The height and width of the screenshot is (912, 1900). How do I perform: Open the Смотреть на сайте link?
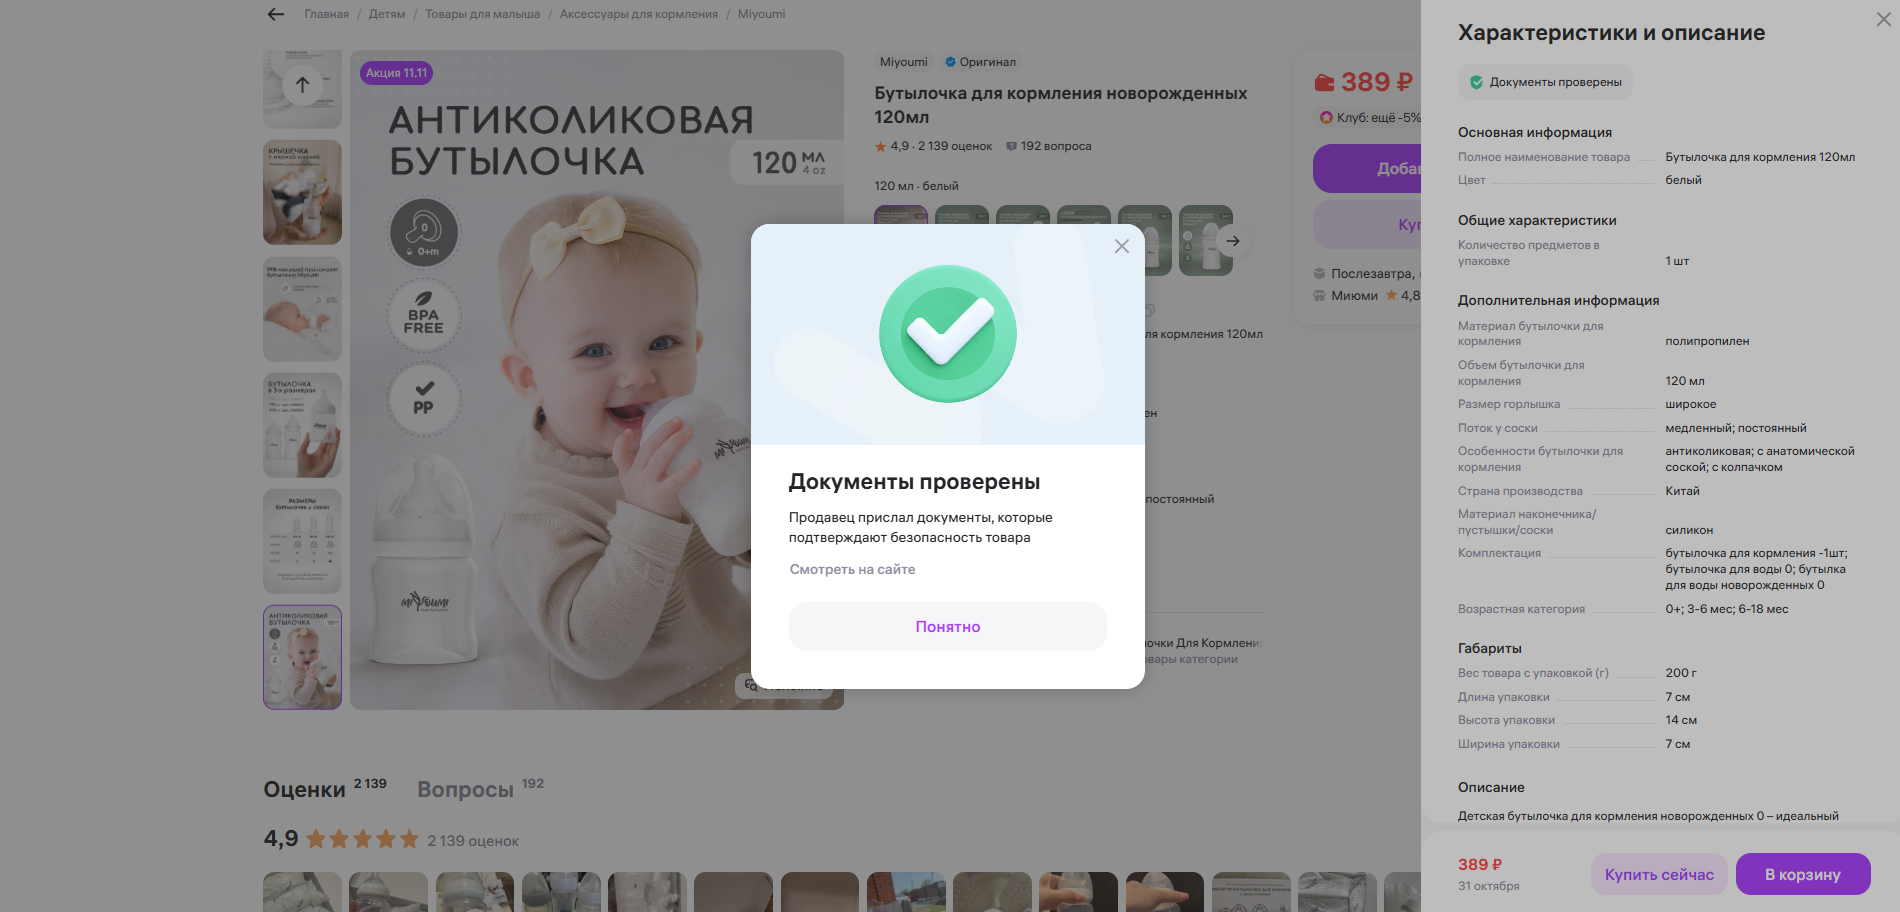tap(852, 569)
